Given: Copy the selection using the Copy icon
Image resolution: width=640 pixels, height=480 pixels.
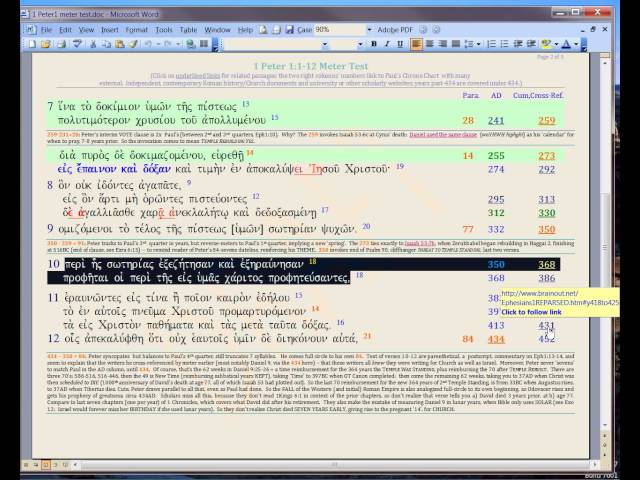Looking at the screenshot, I should coord(106,44).
